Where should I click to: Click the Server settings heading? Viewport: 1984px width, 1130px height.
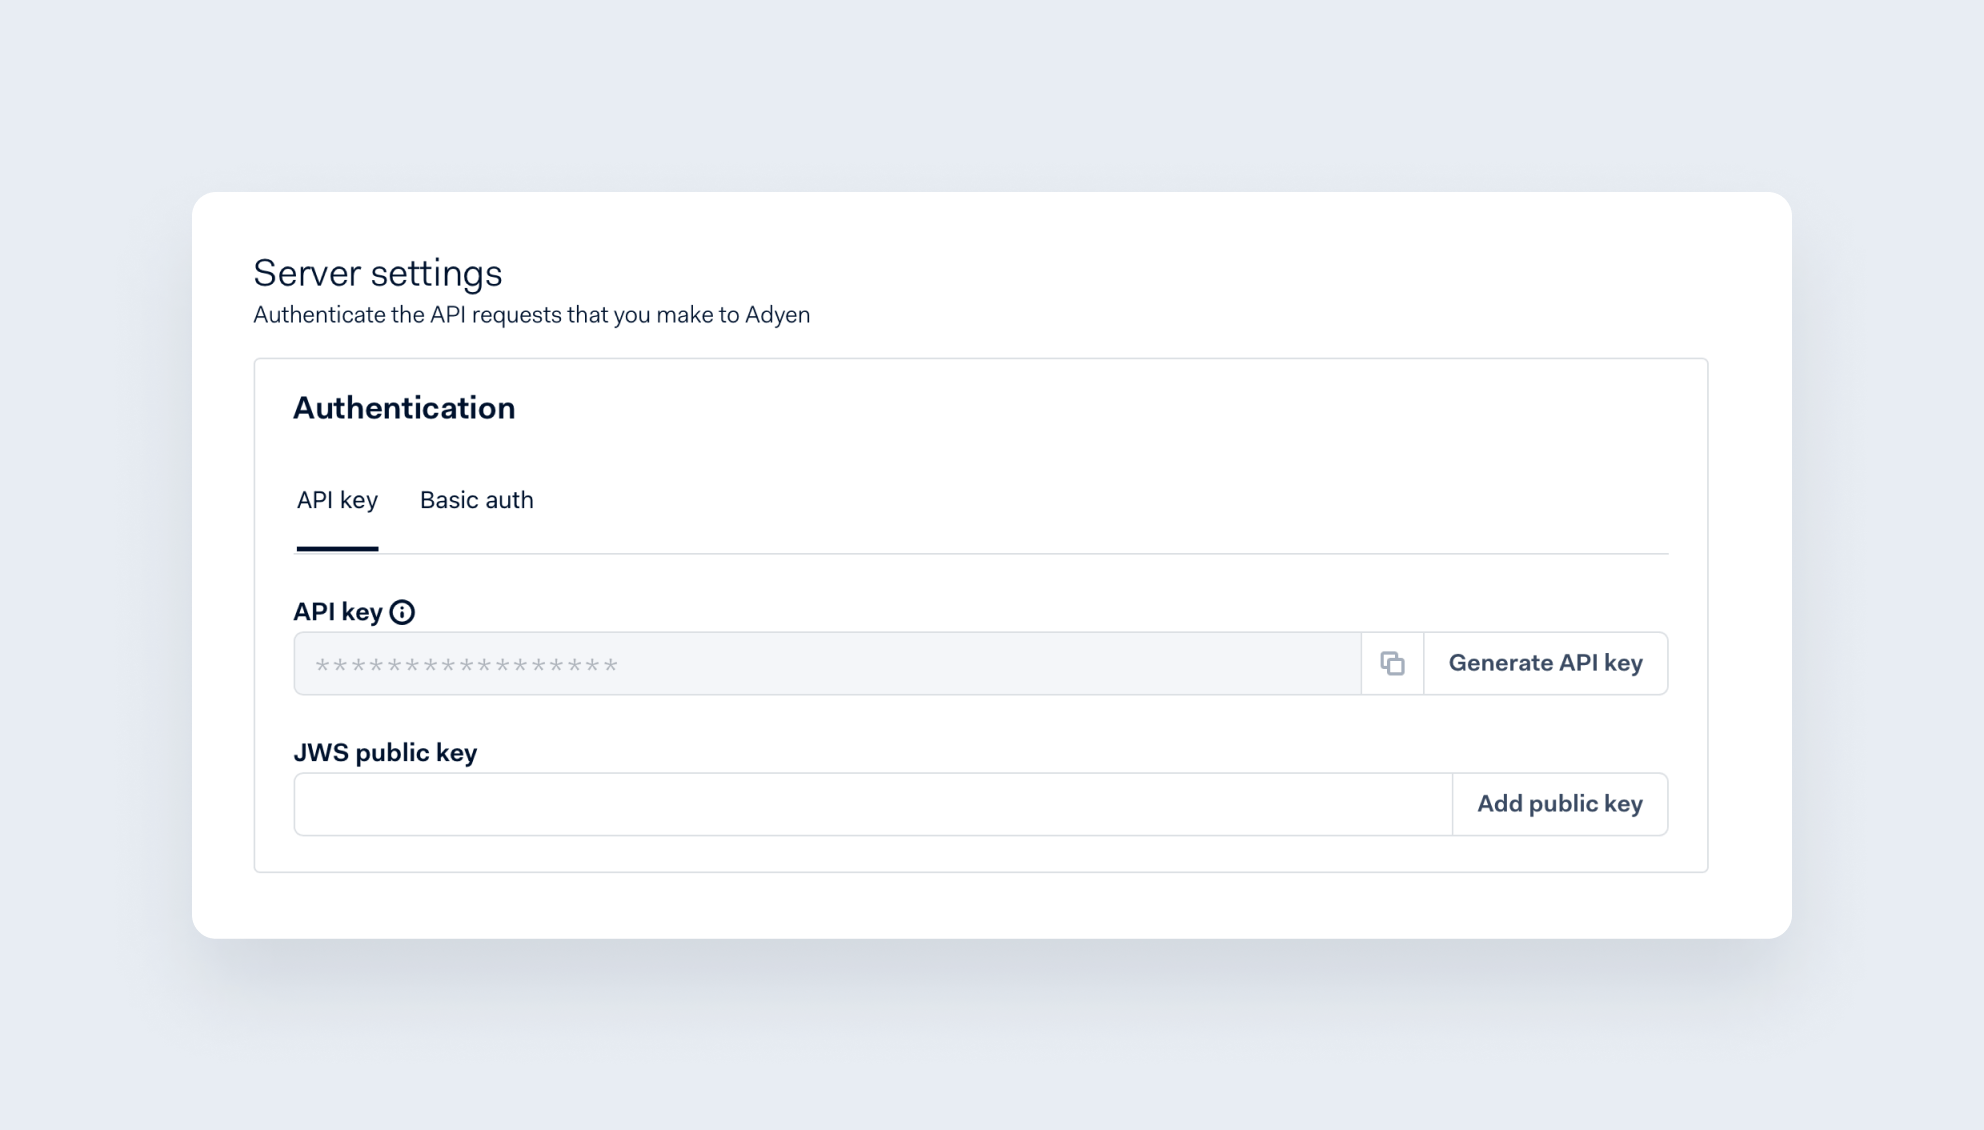click(x=377, y=273)
